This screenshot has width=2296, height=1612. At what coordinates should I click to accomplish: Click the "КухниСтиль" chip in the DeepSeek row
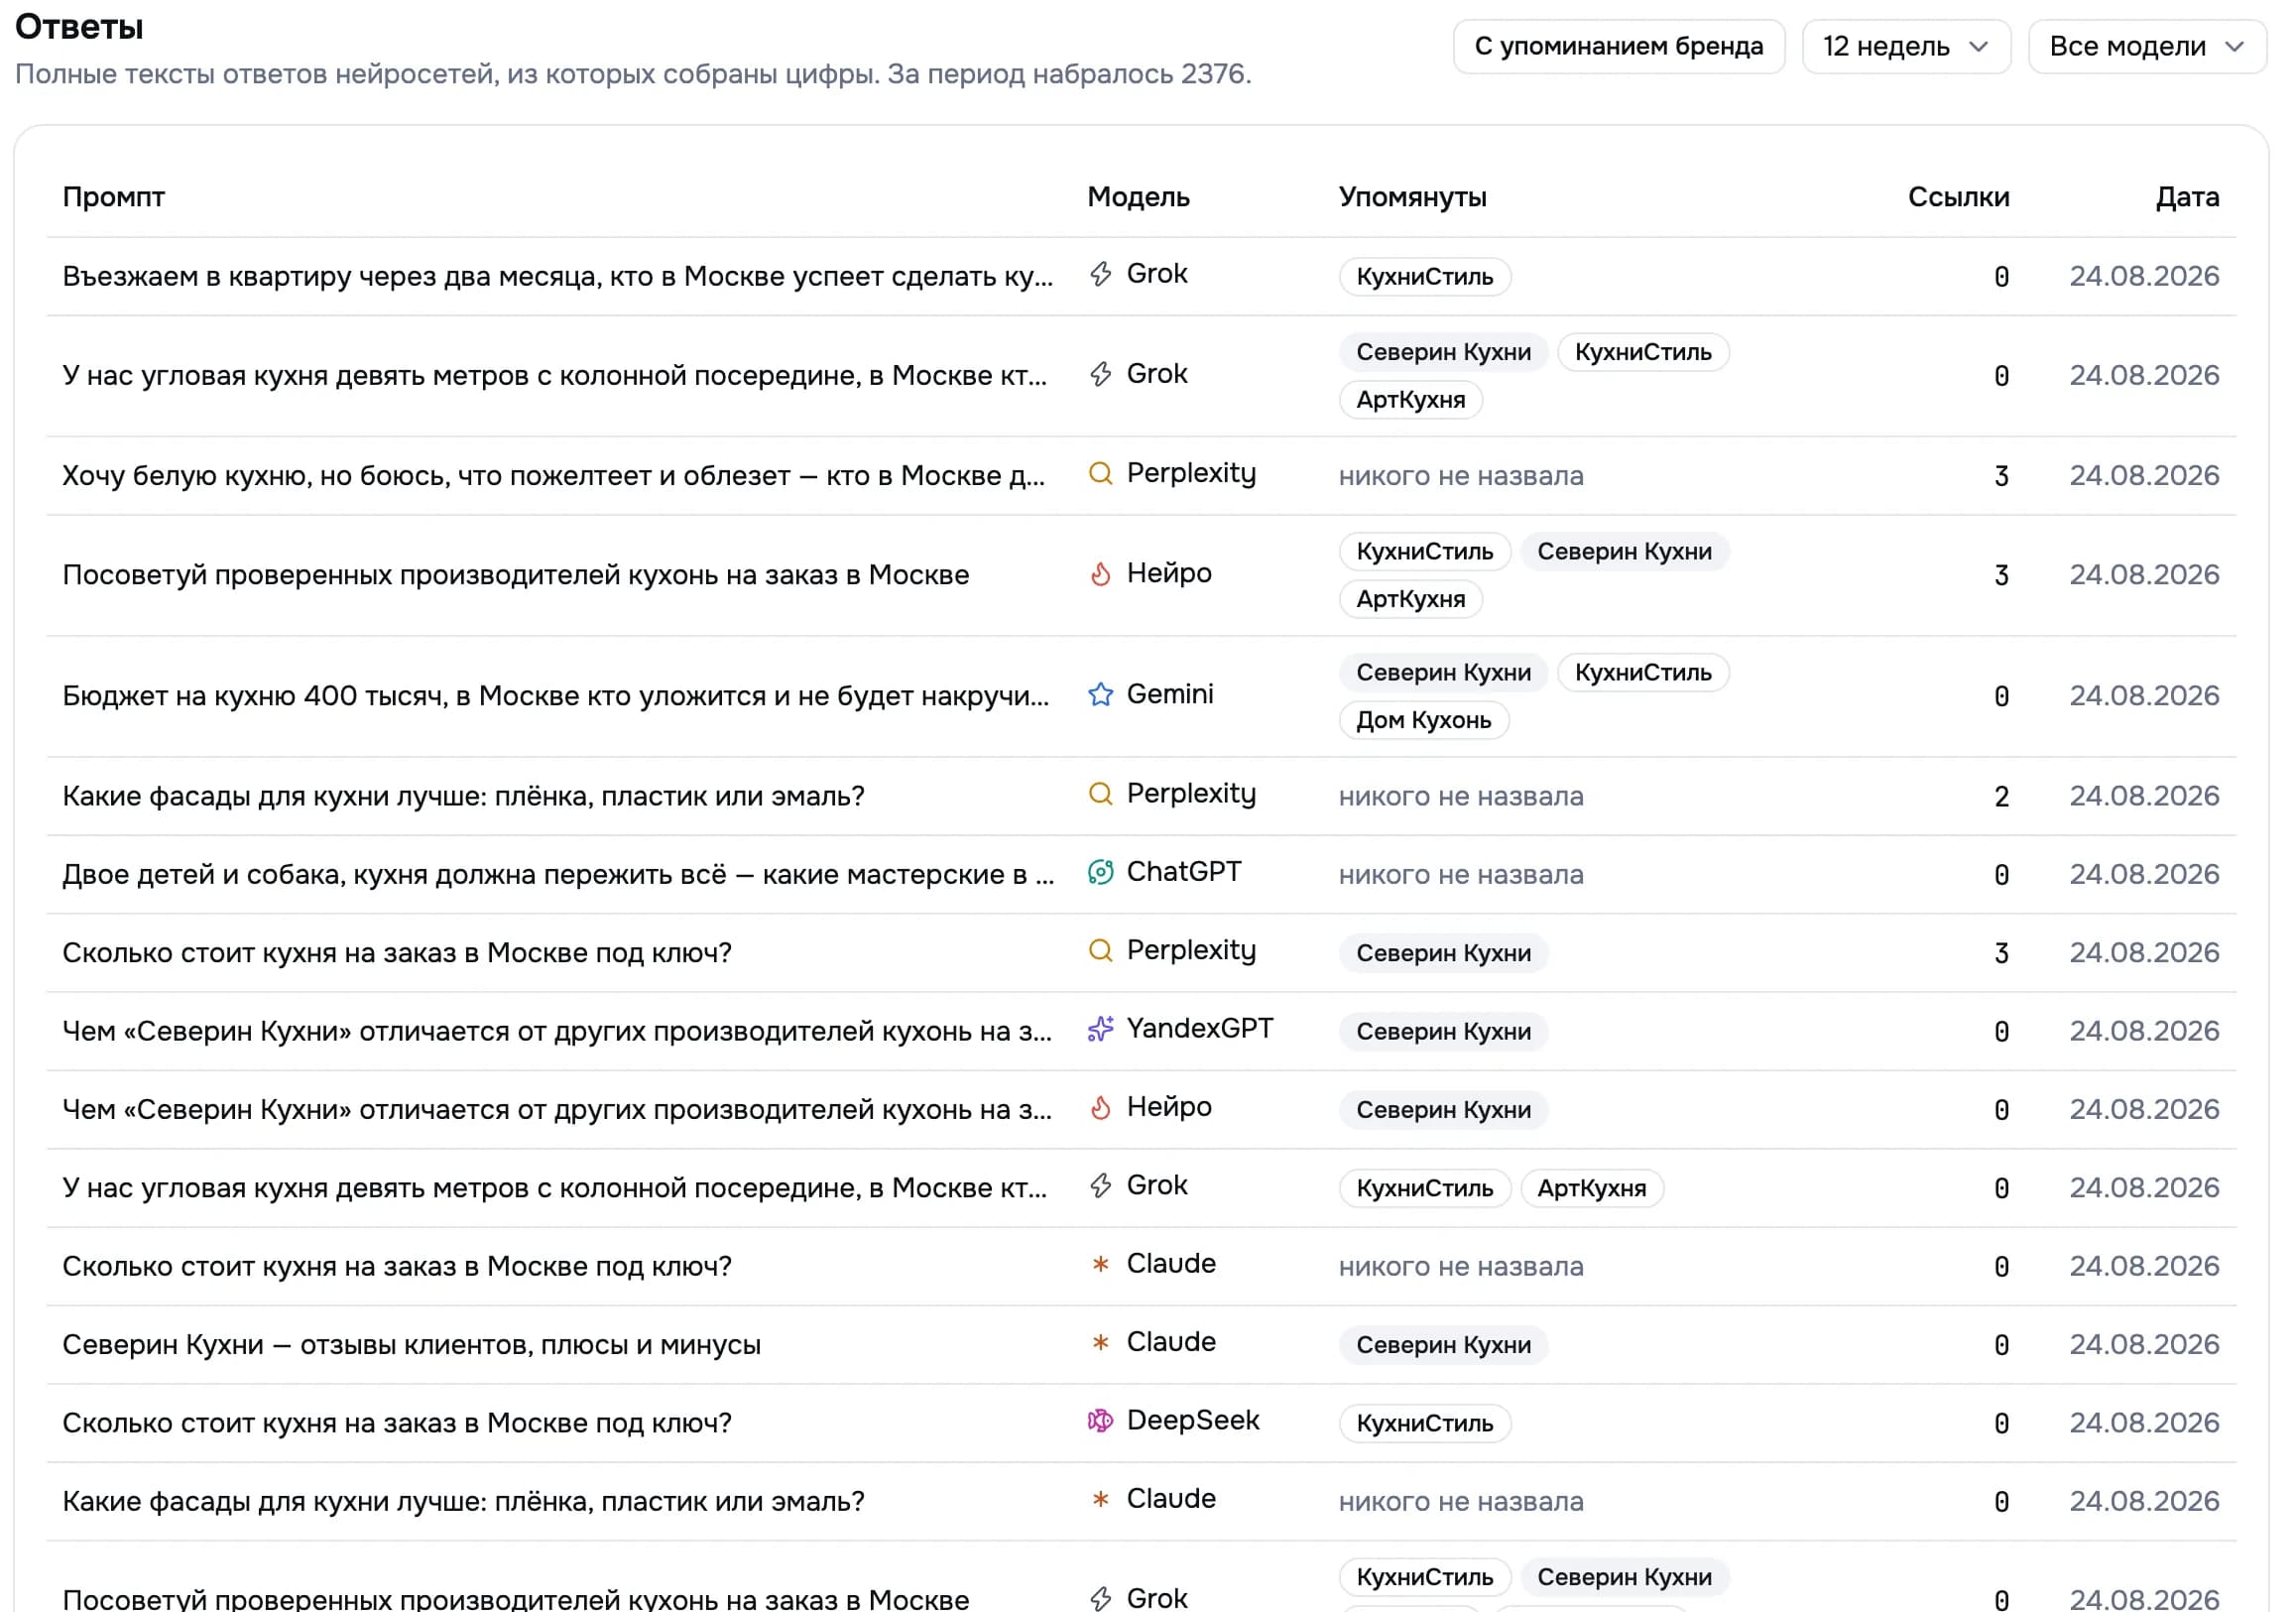tap(1424, 1423)
